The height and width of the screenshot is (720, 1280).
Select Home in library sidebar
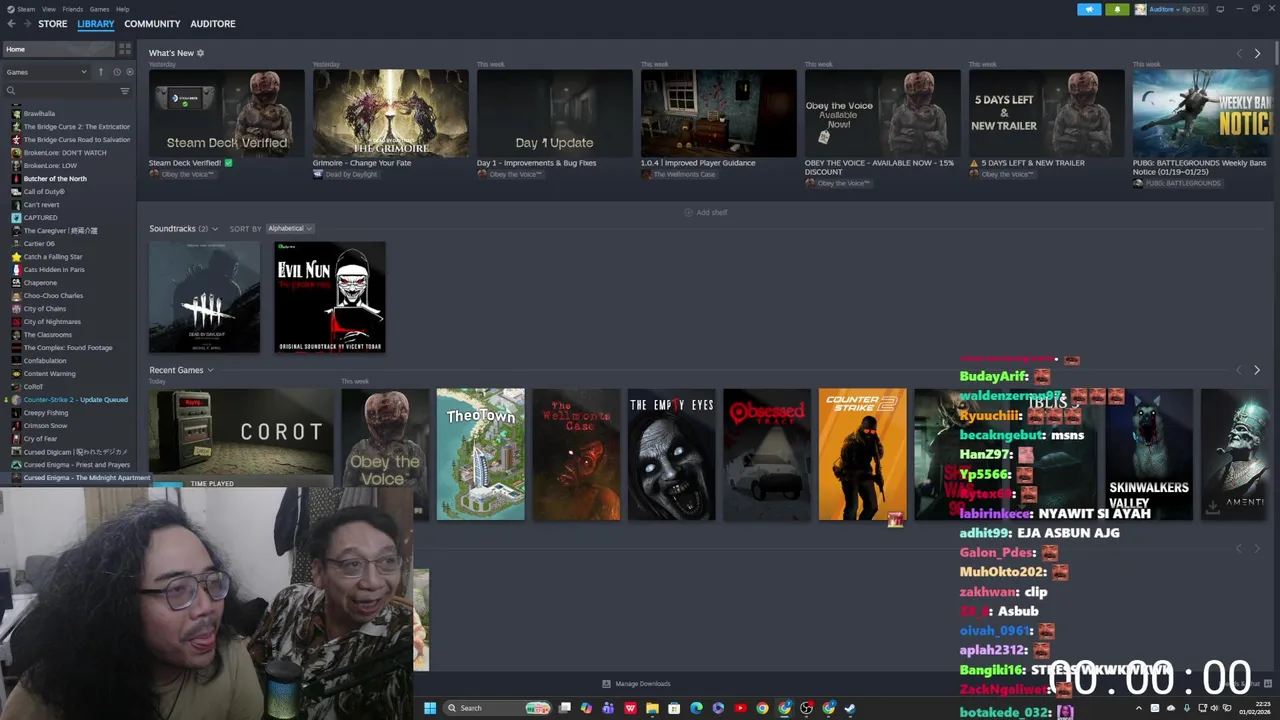(x=58, y=49)
